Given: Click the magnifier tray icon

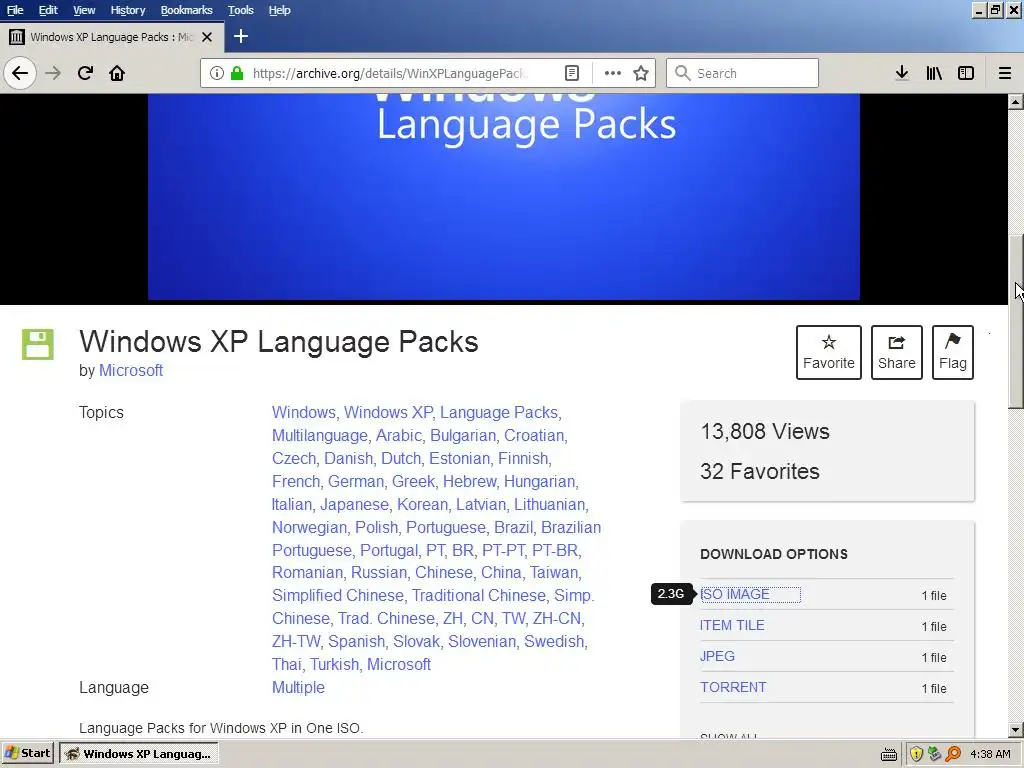Looking at the screenshot, I should [x=953, y=754].
